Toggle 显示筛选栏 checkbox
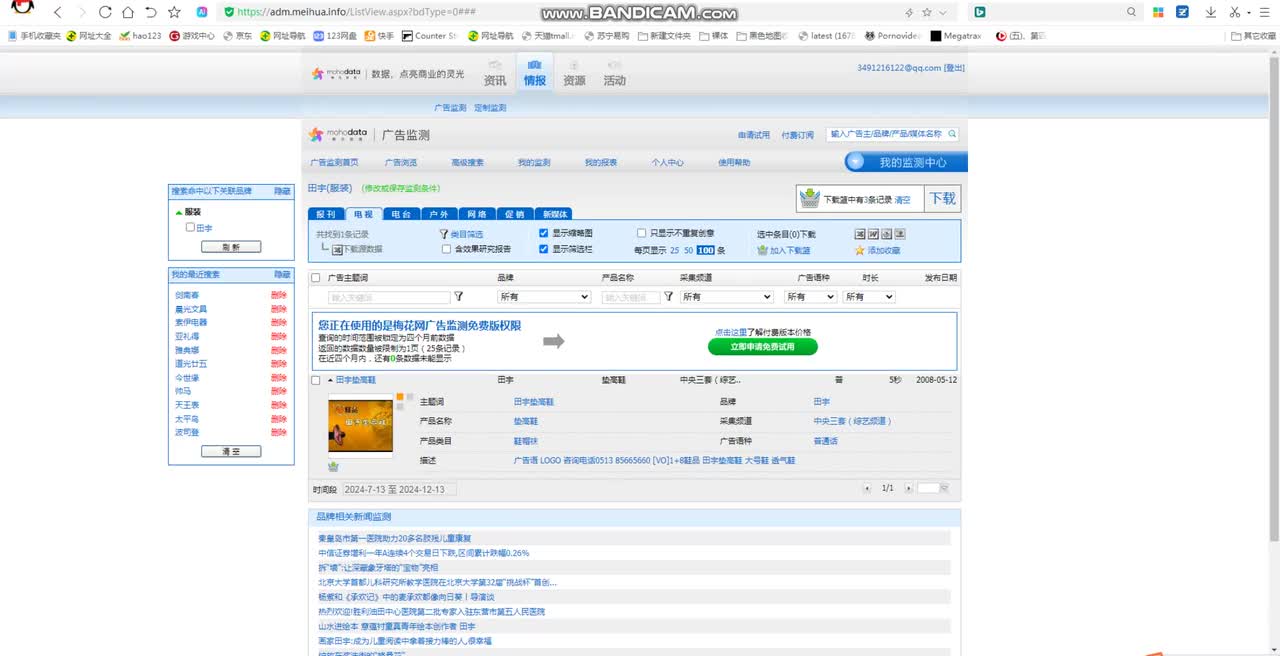Screen dimensions: 1280x656 pyautogui.click(x=543, y=249)
